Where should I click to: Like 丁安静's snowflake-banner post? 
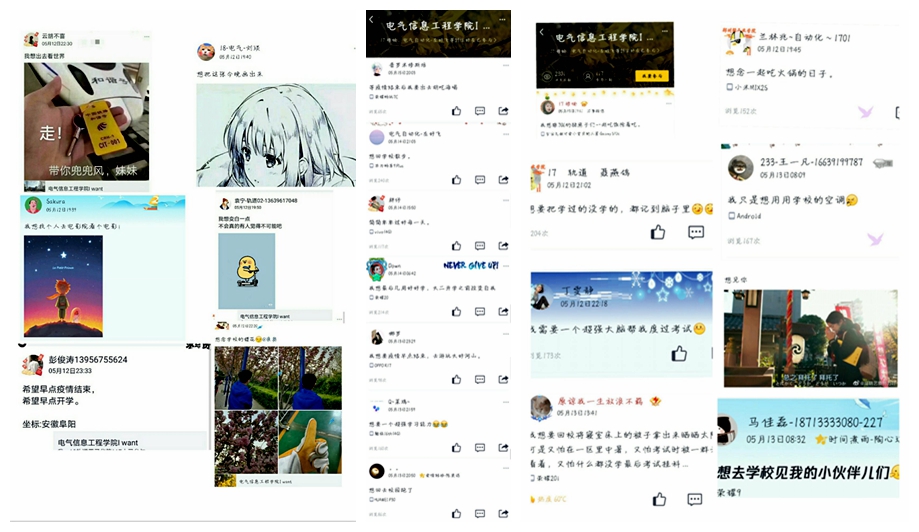679,354
